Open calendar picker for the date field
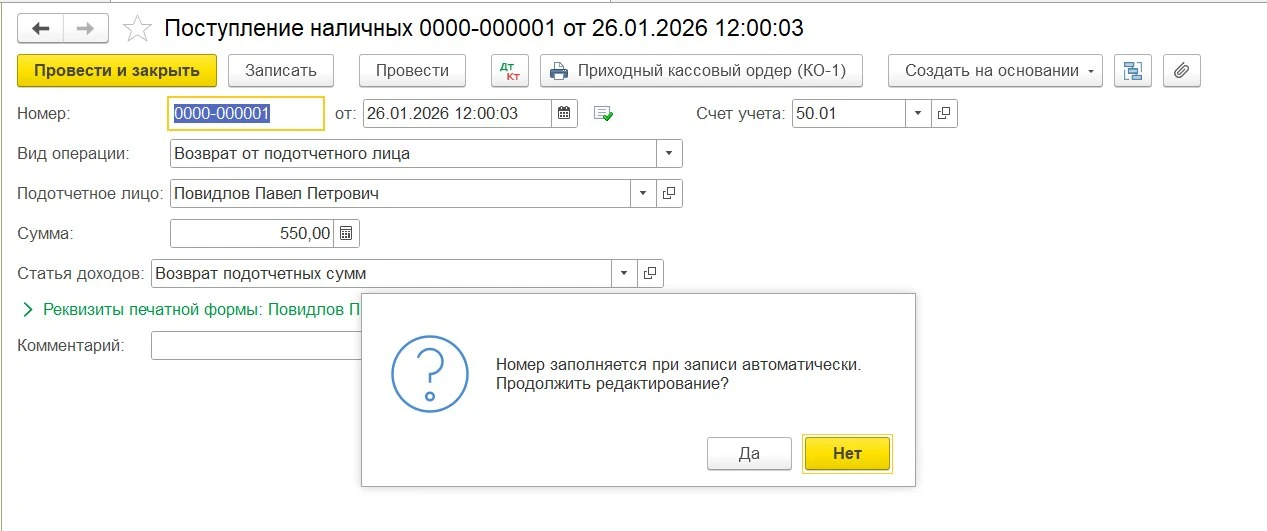The height and width of the screenshot is (531, 1267). (564, 113)
